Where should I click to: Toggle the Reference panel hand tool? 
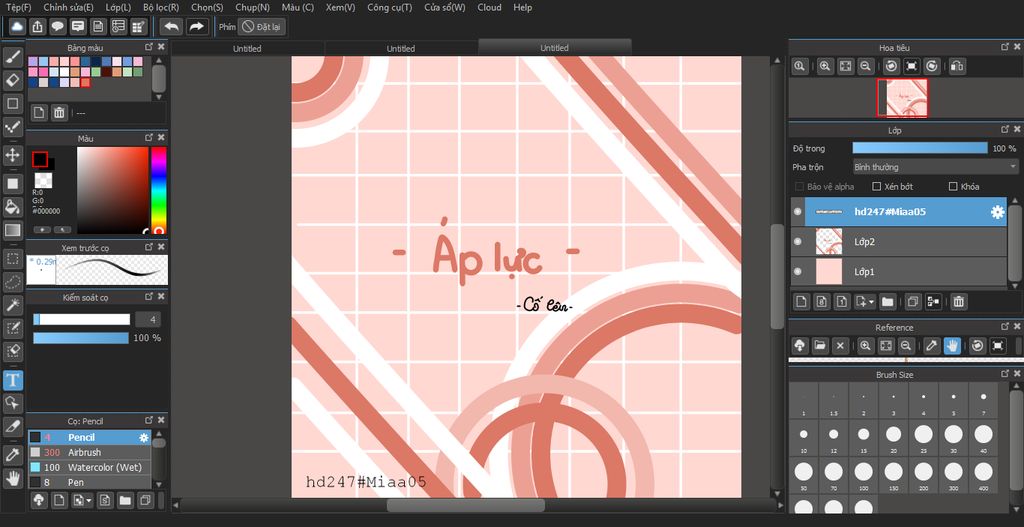pos(952,345)
